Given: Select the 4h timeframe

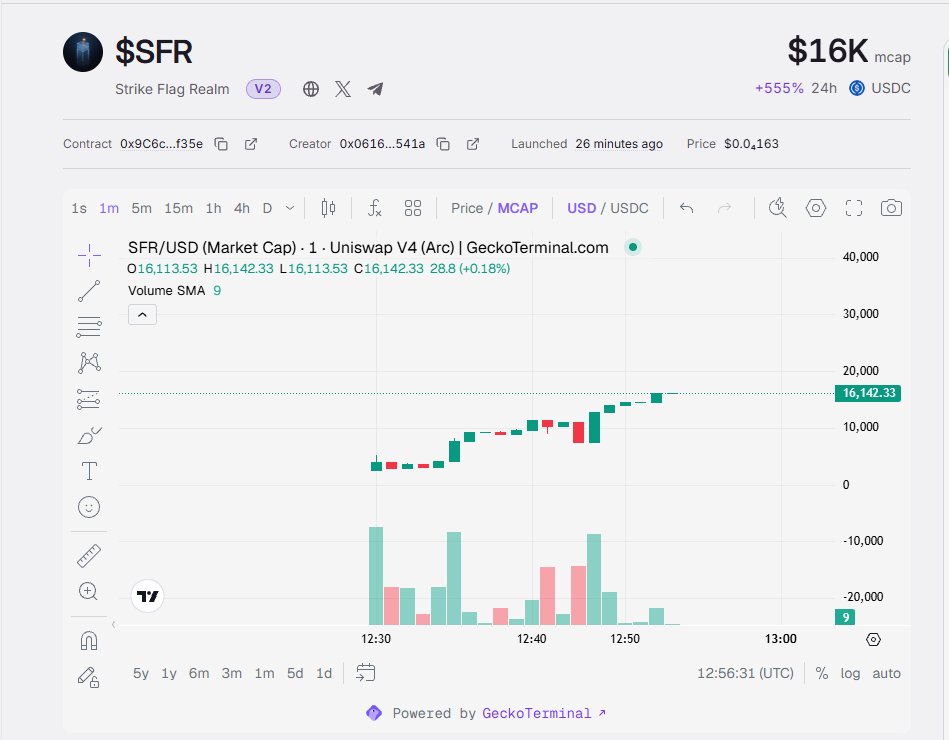Looking at the screenshot, I should (241, 208).
